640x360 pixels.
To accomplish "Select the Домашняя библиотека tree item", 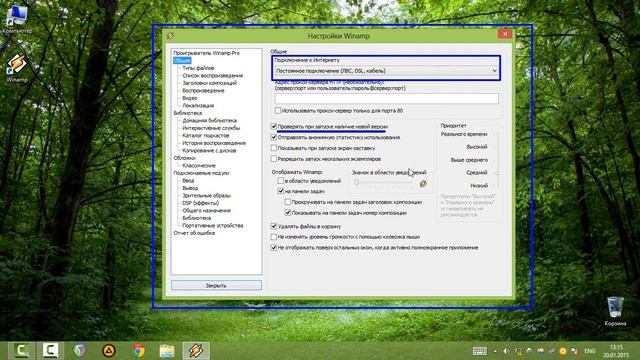I will (x=209, y=120).
